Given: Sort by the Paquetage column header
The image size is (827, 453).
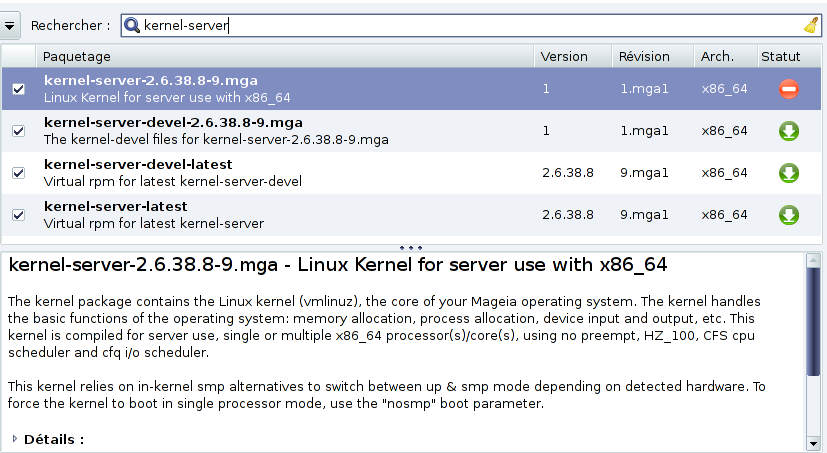Looking at the screenshot, I should pos(285,56).
